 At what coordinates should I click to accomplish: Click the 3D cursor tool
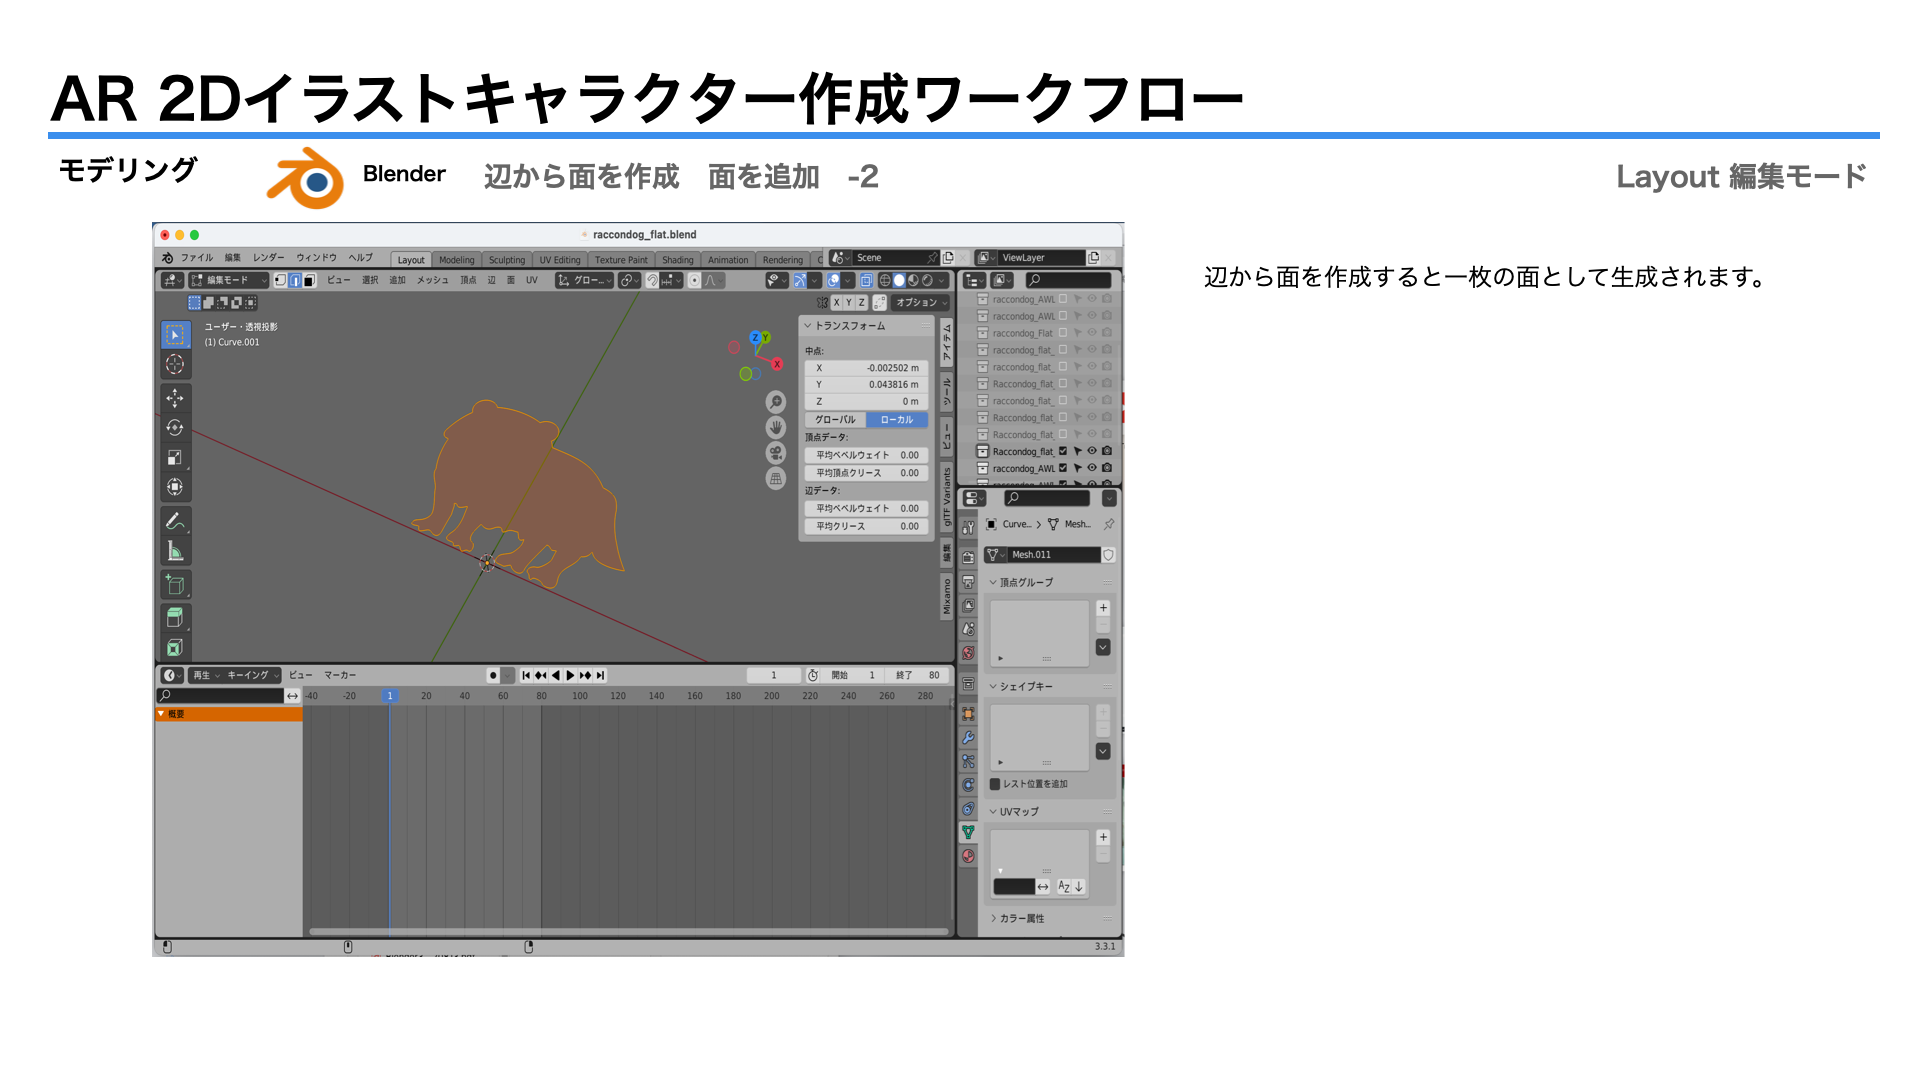175,364
